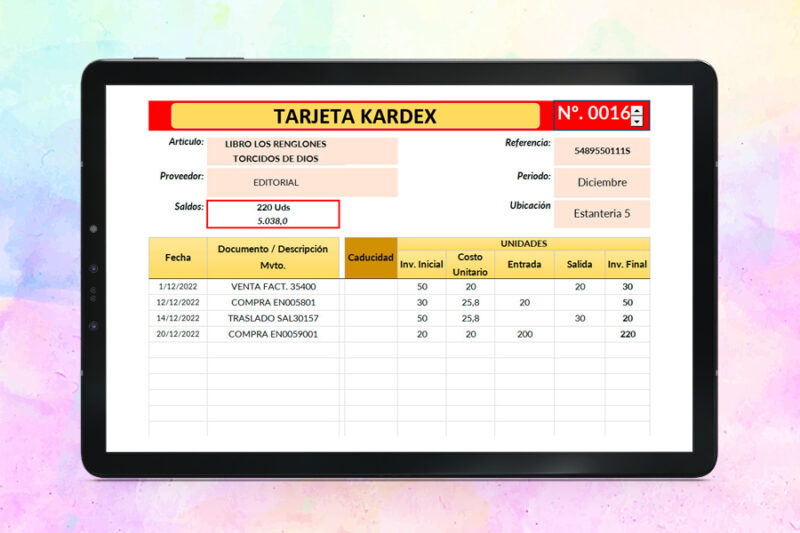800x533 pixels.
Task: Select the Proveedor: label
Action: pyautogui.click(x=182, y=176)
